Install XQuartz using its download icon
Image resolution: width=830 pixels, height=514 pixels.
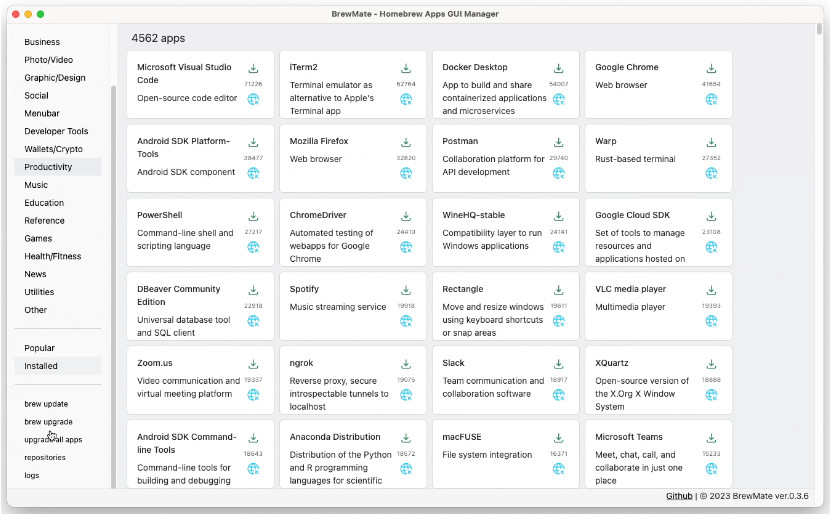(x=711, y=364)
